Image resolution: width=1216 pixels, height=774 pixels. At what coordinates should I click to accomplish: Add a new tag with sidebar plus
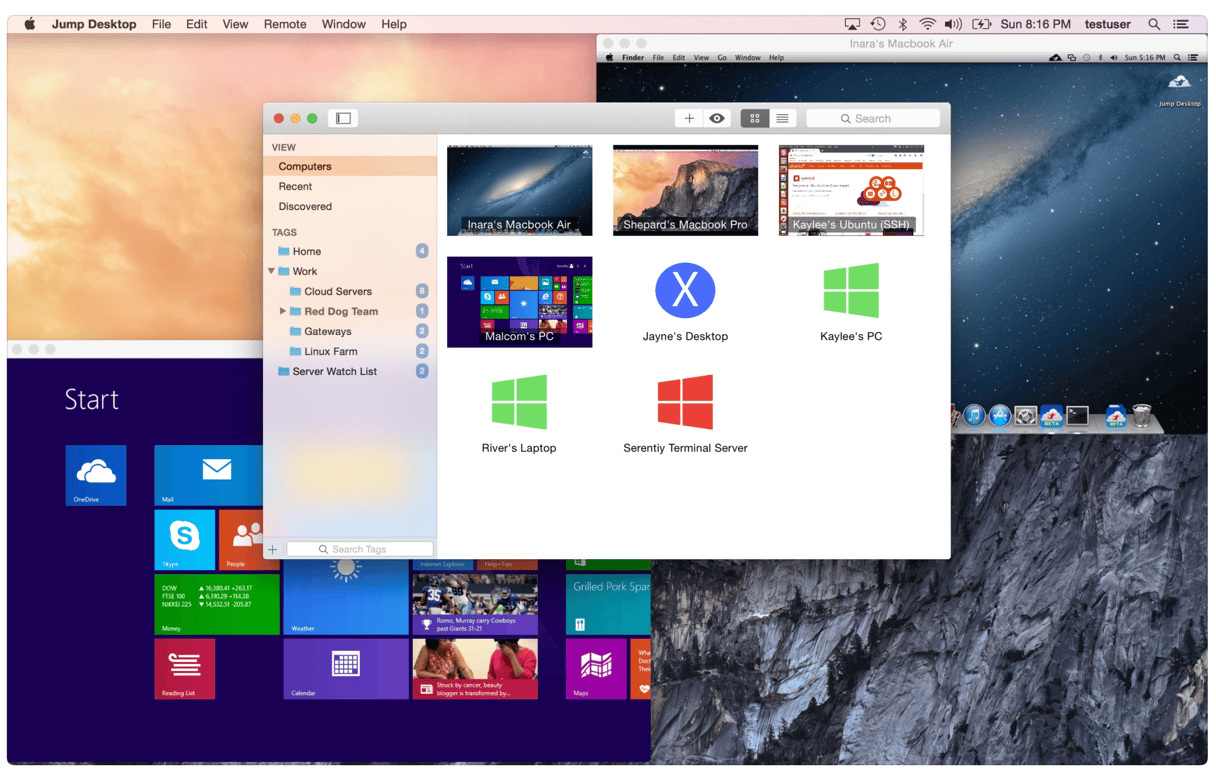[272, 549]
